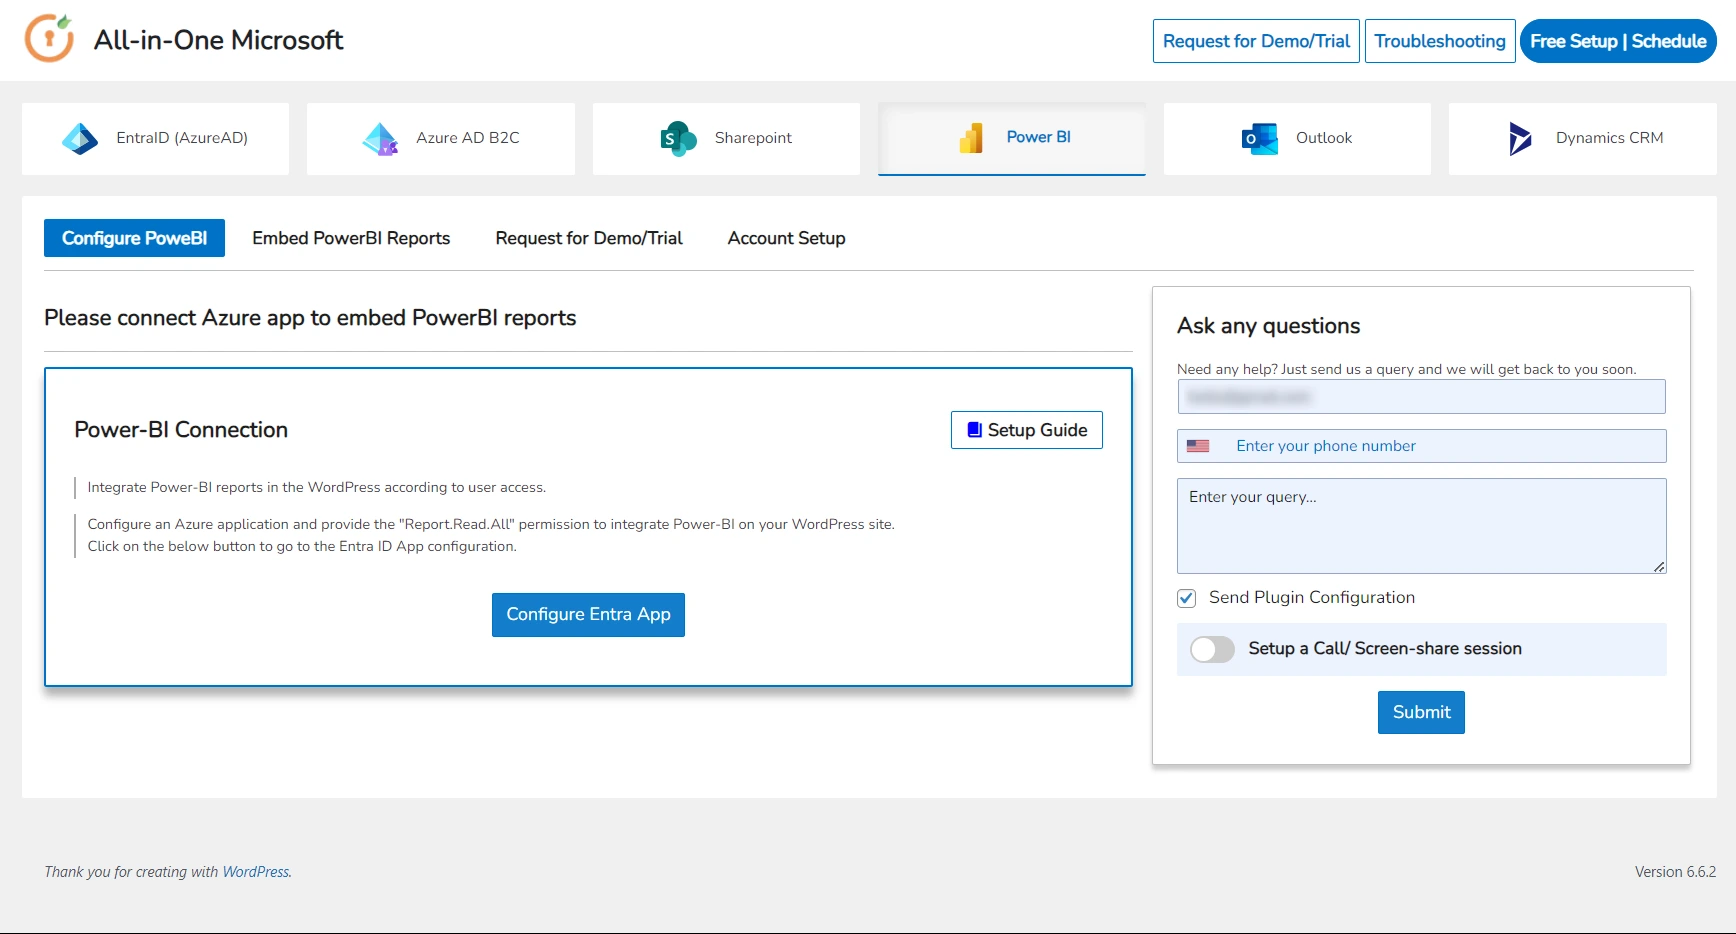Go to the Outlook tab
This screenshot has height=934, width=1736.
(x=1297, y=138)
